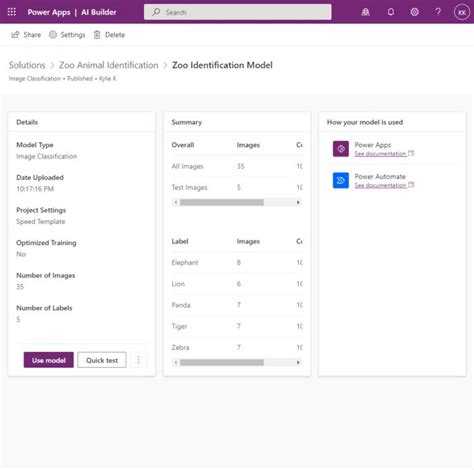Click the 10:17:16 PM date value
Viewport: 474px width, 470px height.
click(35, 189)
